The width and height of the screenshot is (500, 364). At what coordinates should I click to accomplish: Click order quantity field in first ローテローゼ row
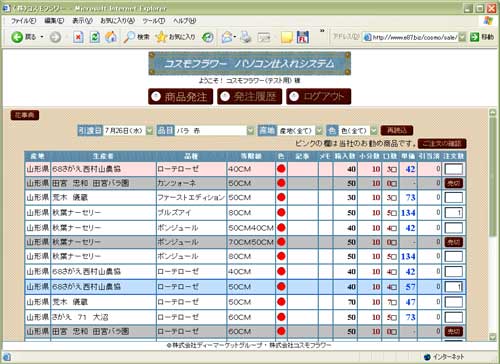point(454,169)
